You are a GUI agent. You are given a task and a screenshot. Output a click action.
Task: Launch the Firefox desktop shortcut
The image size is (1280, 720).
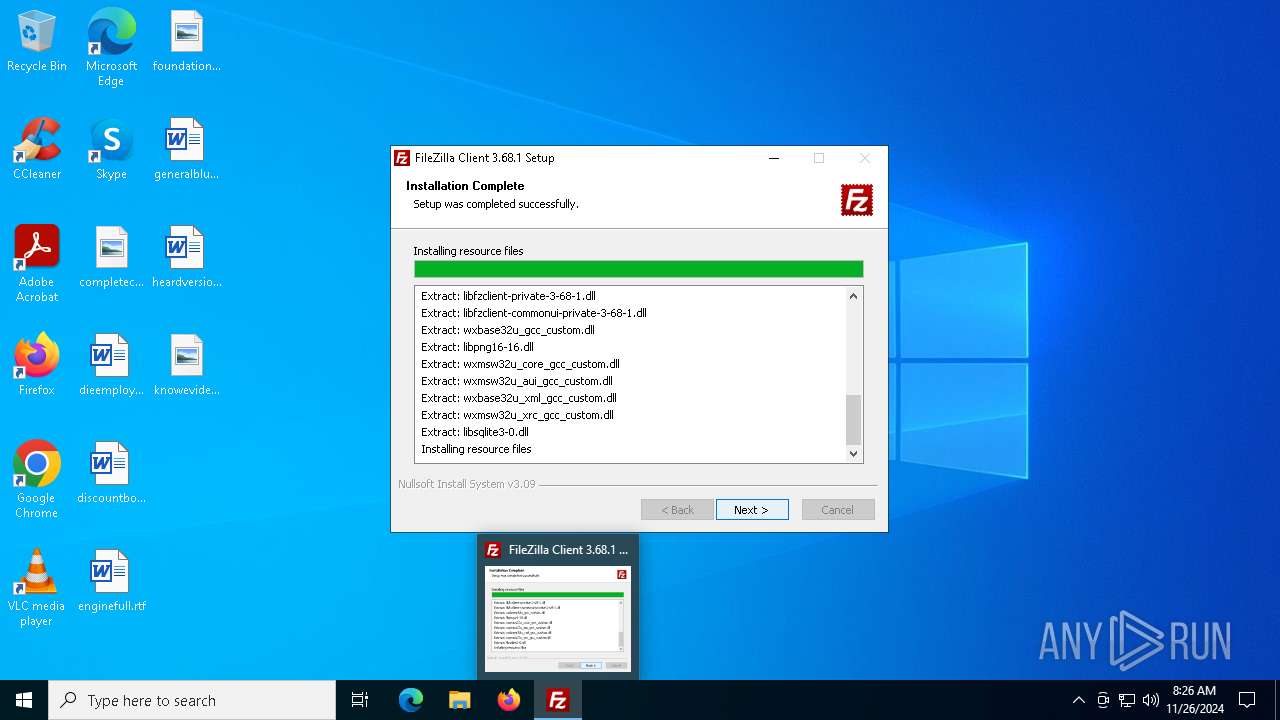(x=37, y=366)
